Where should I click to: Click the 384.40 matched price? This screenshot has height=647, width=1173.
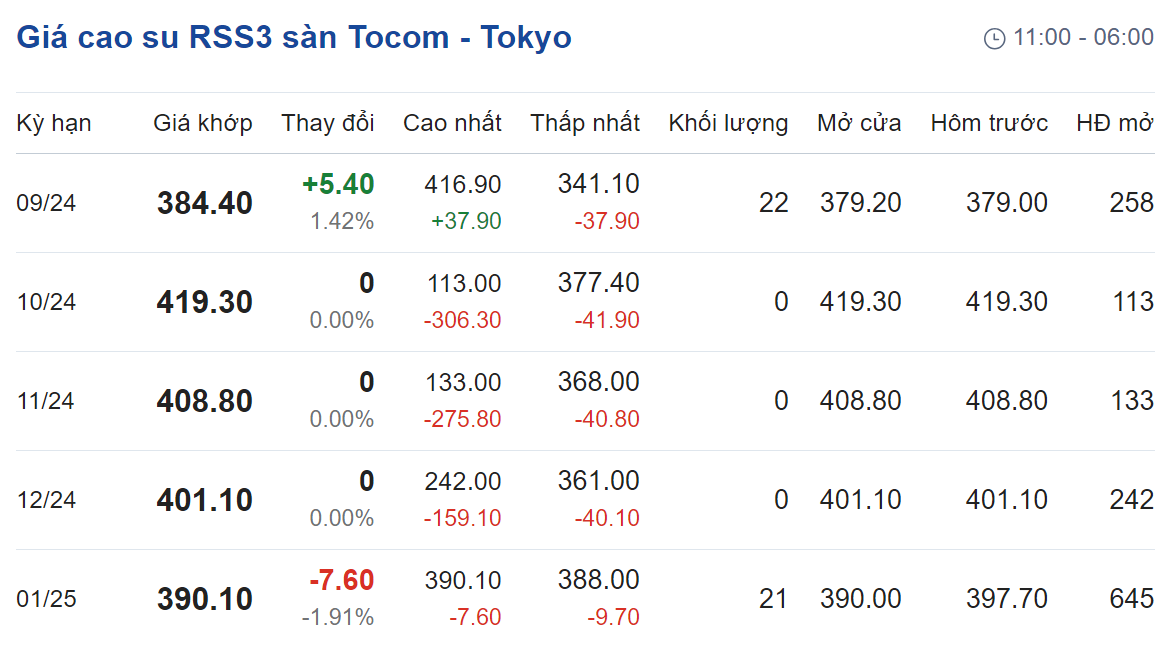(205, 203)
